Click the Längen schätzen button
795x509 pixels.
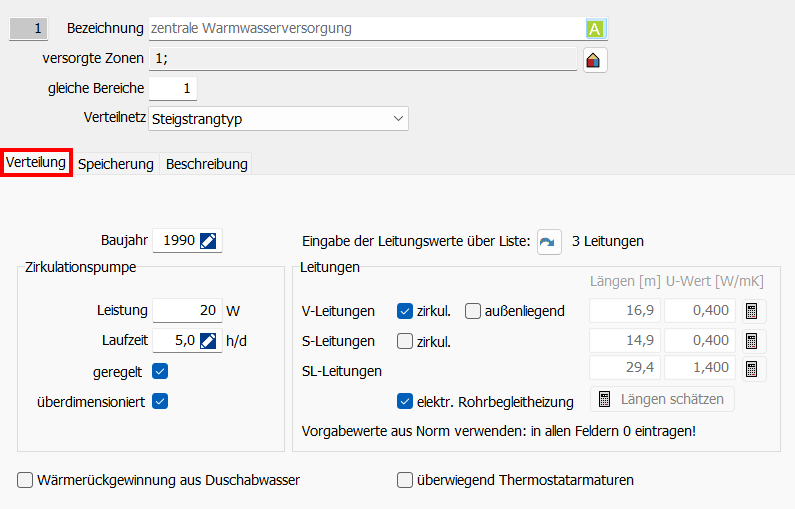click(x=662, y=400)
